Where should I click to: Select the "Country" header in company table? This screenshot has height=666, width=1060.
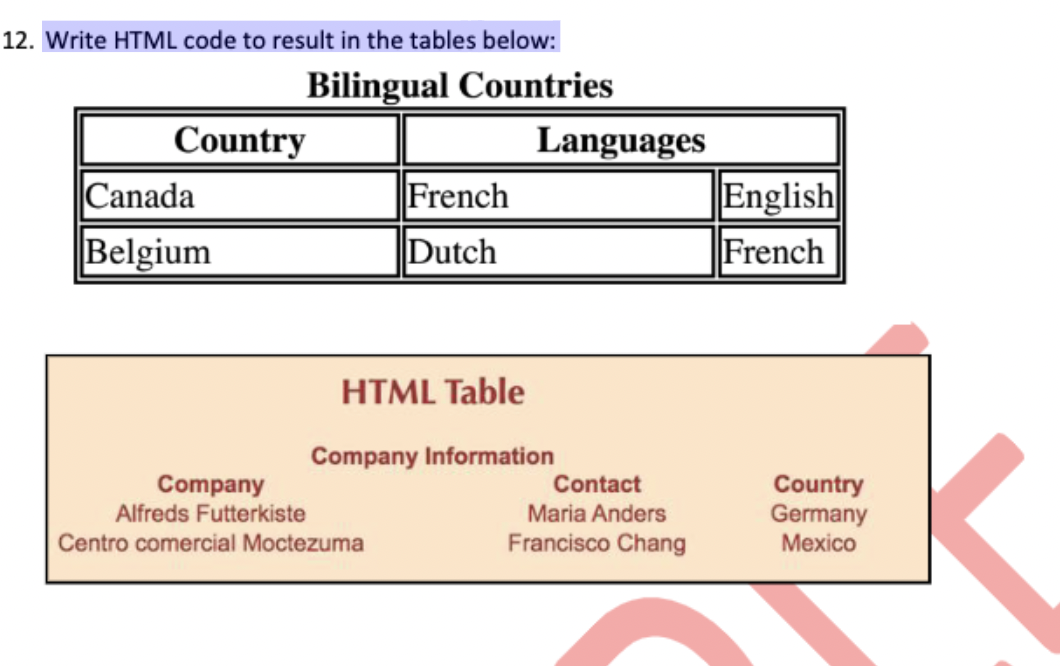819,482
